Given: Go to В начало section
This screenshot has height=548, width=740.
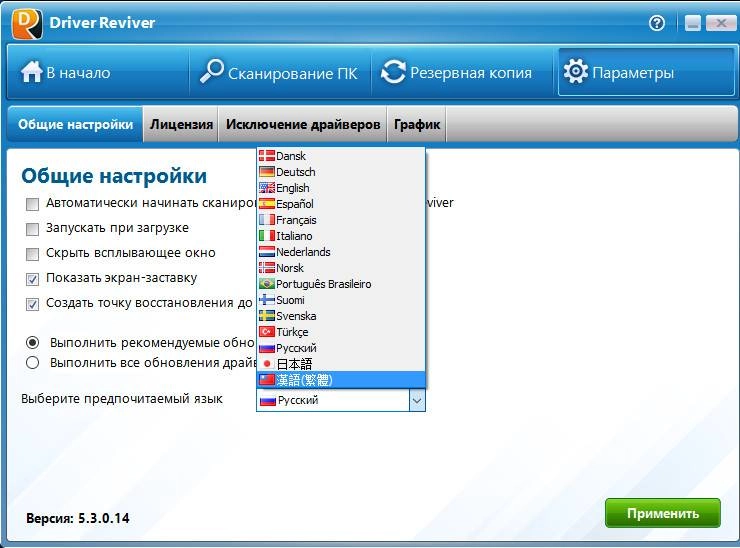Looking at the screenshot, I should tap(98, 72).
